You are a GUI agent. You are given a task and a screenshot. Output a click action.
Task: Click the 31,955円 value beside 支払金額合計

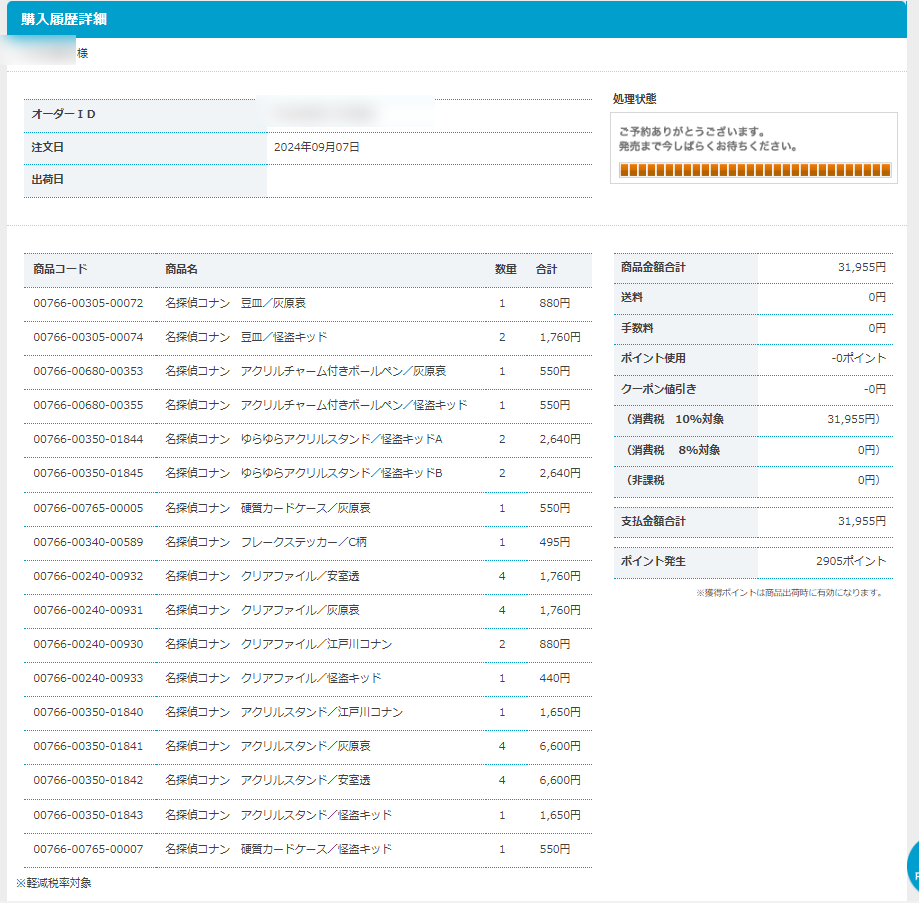[862, 521]
